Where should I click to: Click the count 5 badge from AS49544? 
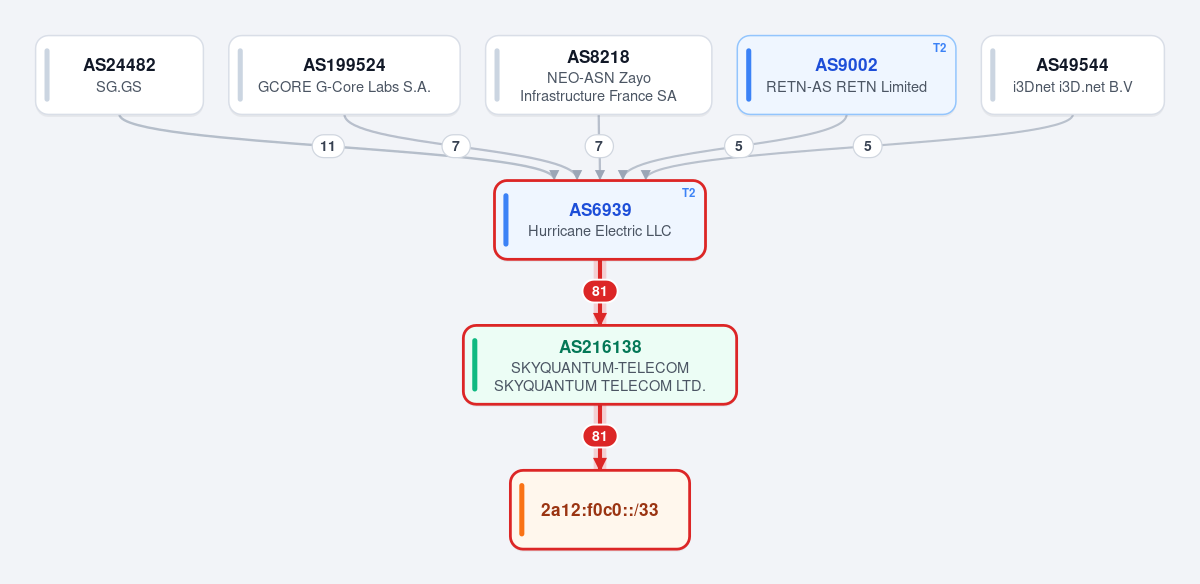(867, 147)
